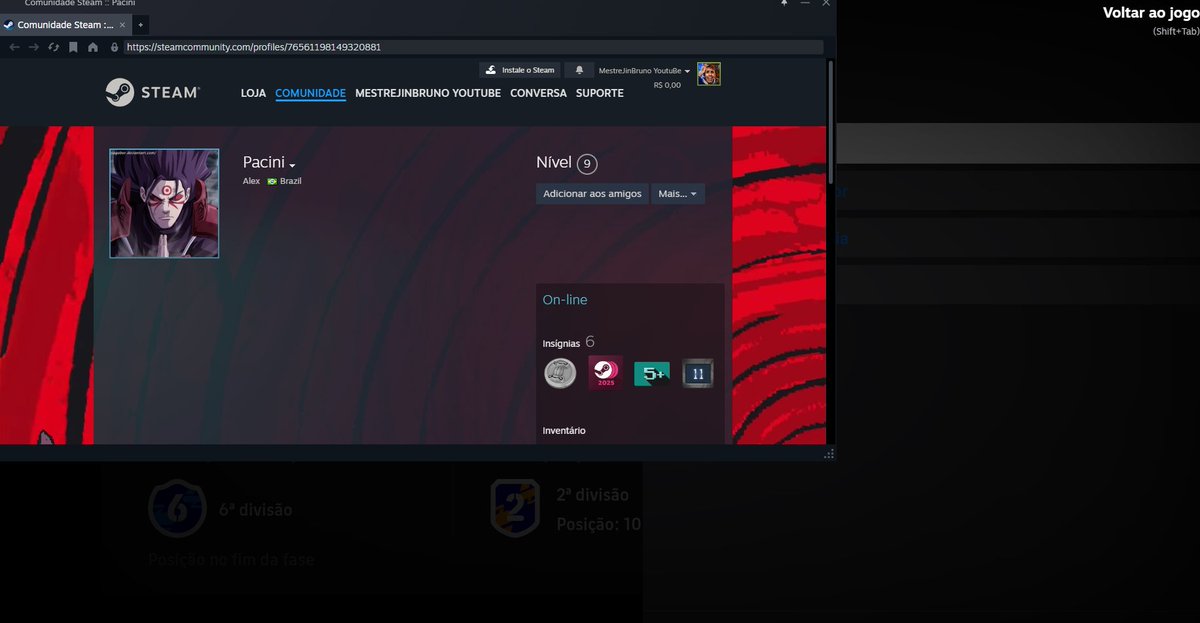Expand the Mais... options dropdown
Viewport: 1200px width, 623px height.
678,193
